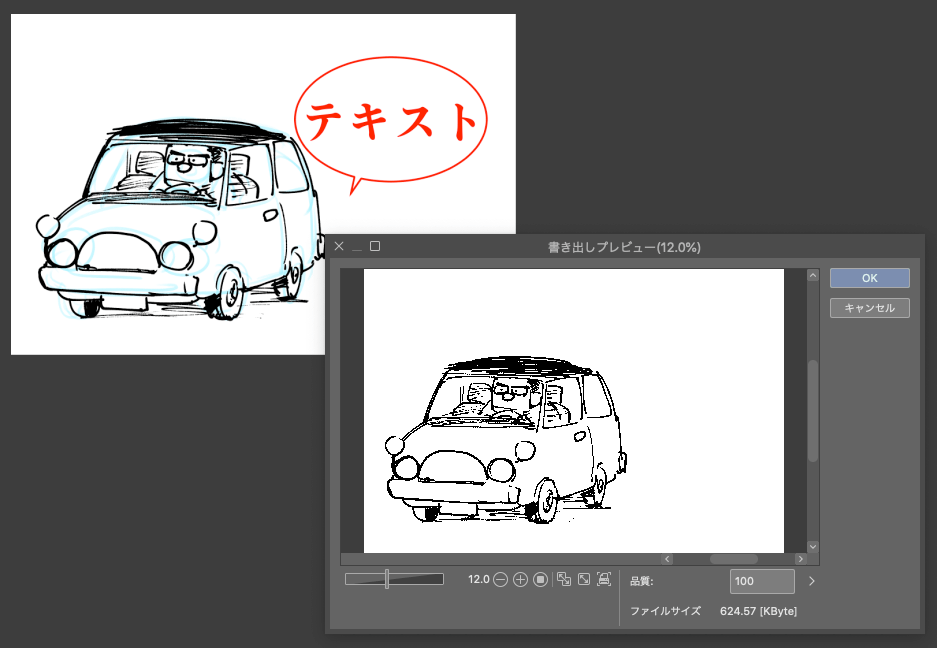Click the print-size view icon
The image size is (937, 648).
(604, 579)
